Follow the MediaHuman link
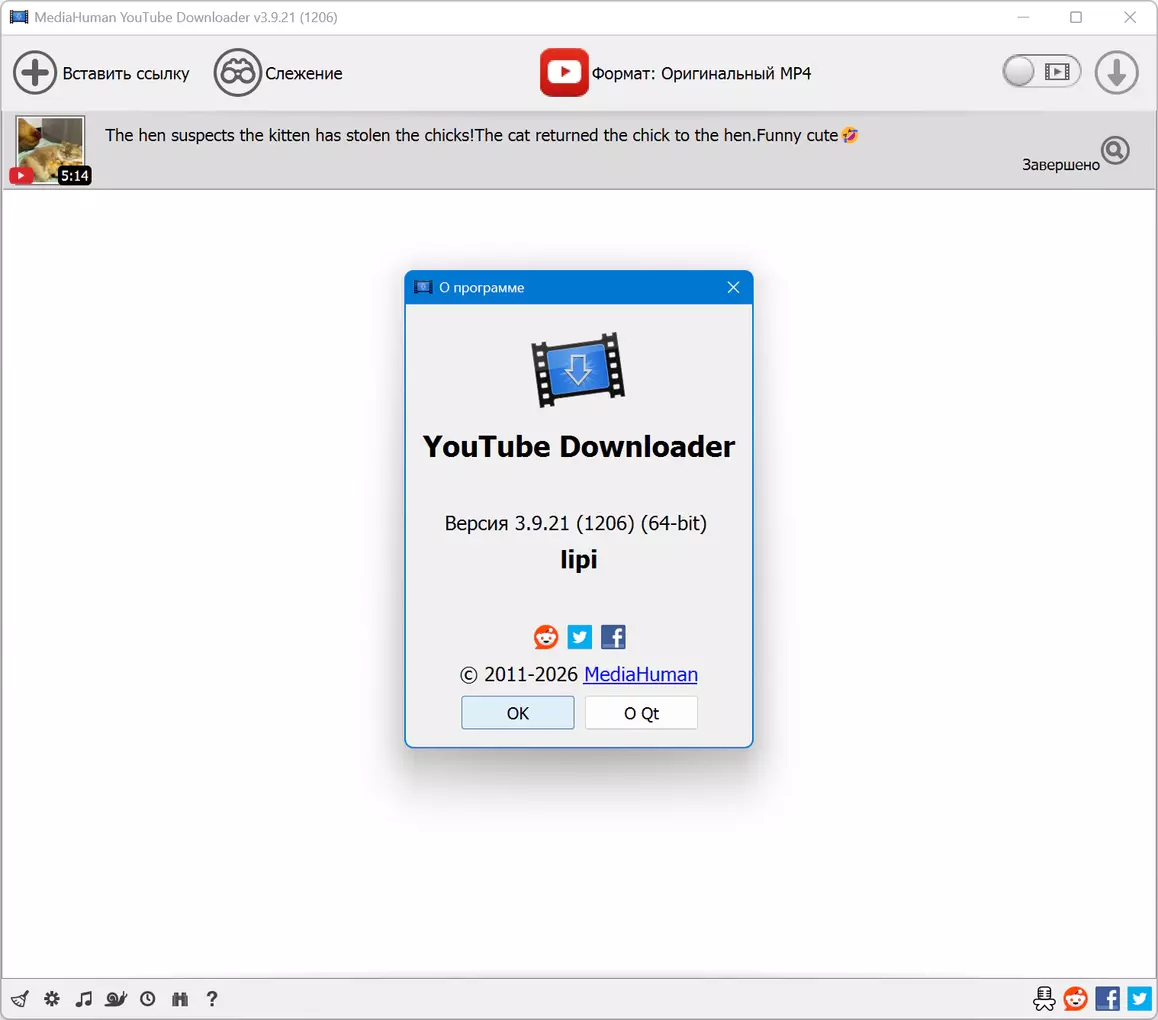 [640, 674]
